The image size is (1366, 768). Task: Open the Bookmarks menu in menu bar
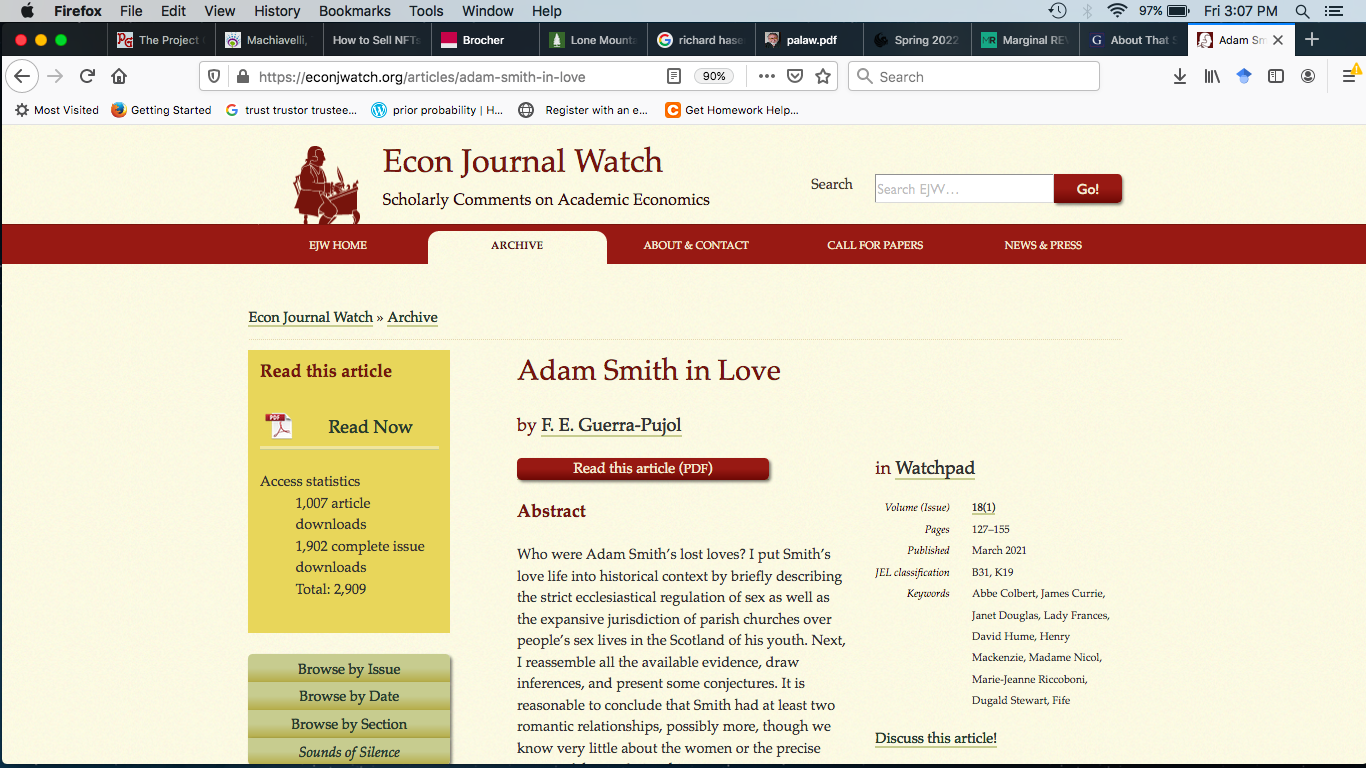(354, 11)
